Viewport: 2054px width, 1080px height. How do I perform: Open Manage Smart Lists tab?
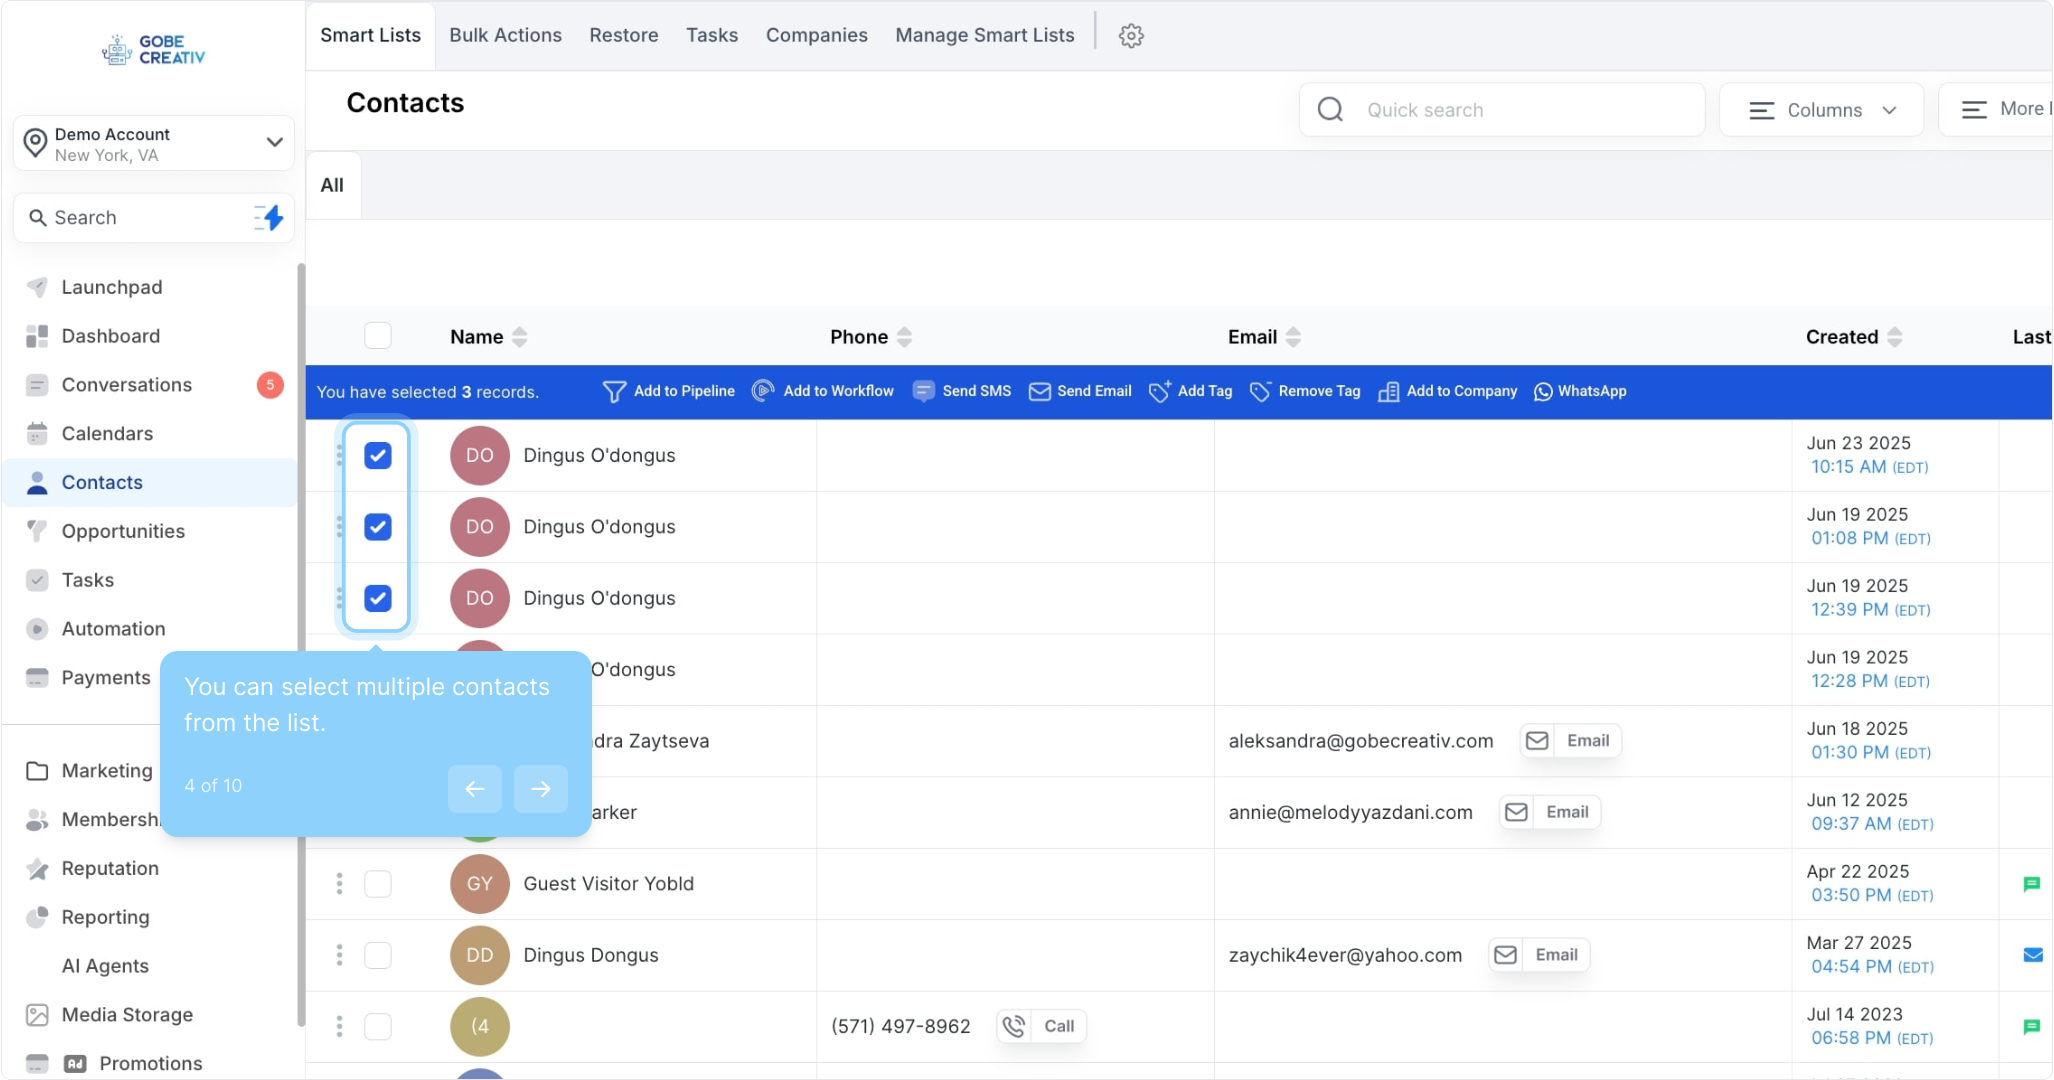pyautogui.click(x=984, y=35)
